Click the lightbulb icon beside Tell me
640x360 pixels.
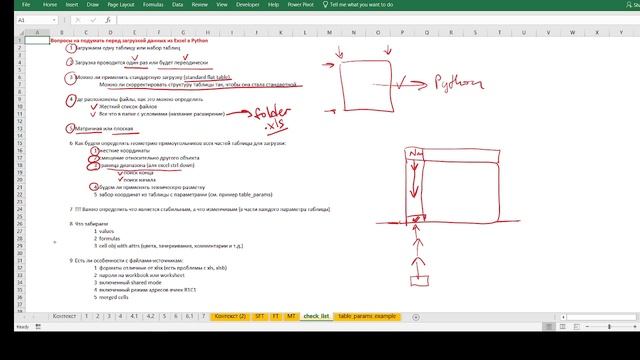(x=325, y=4)
